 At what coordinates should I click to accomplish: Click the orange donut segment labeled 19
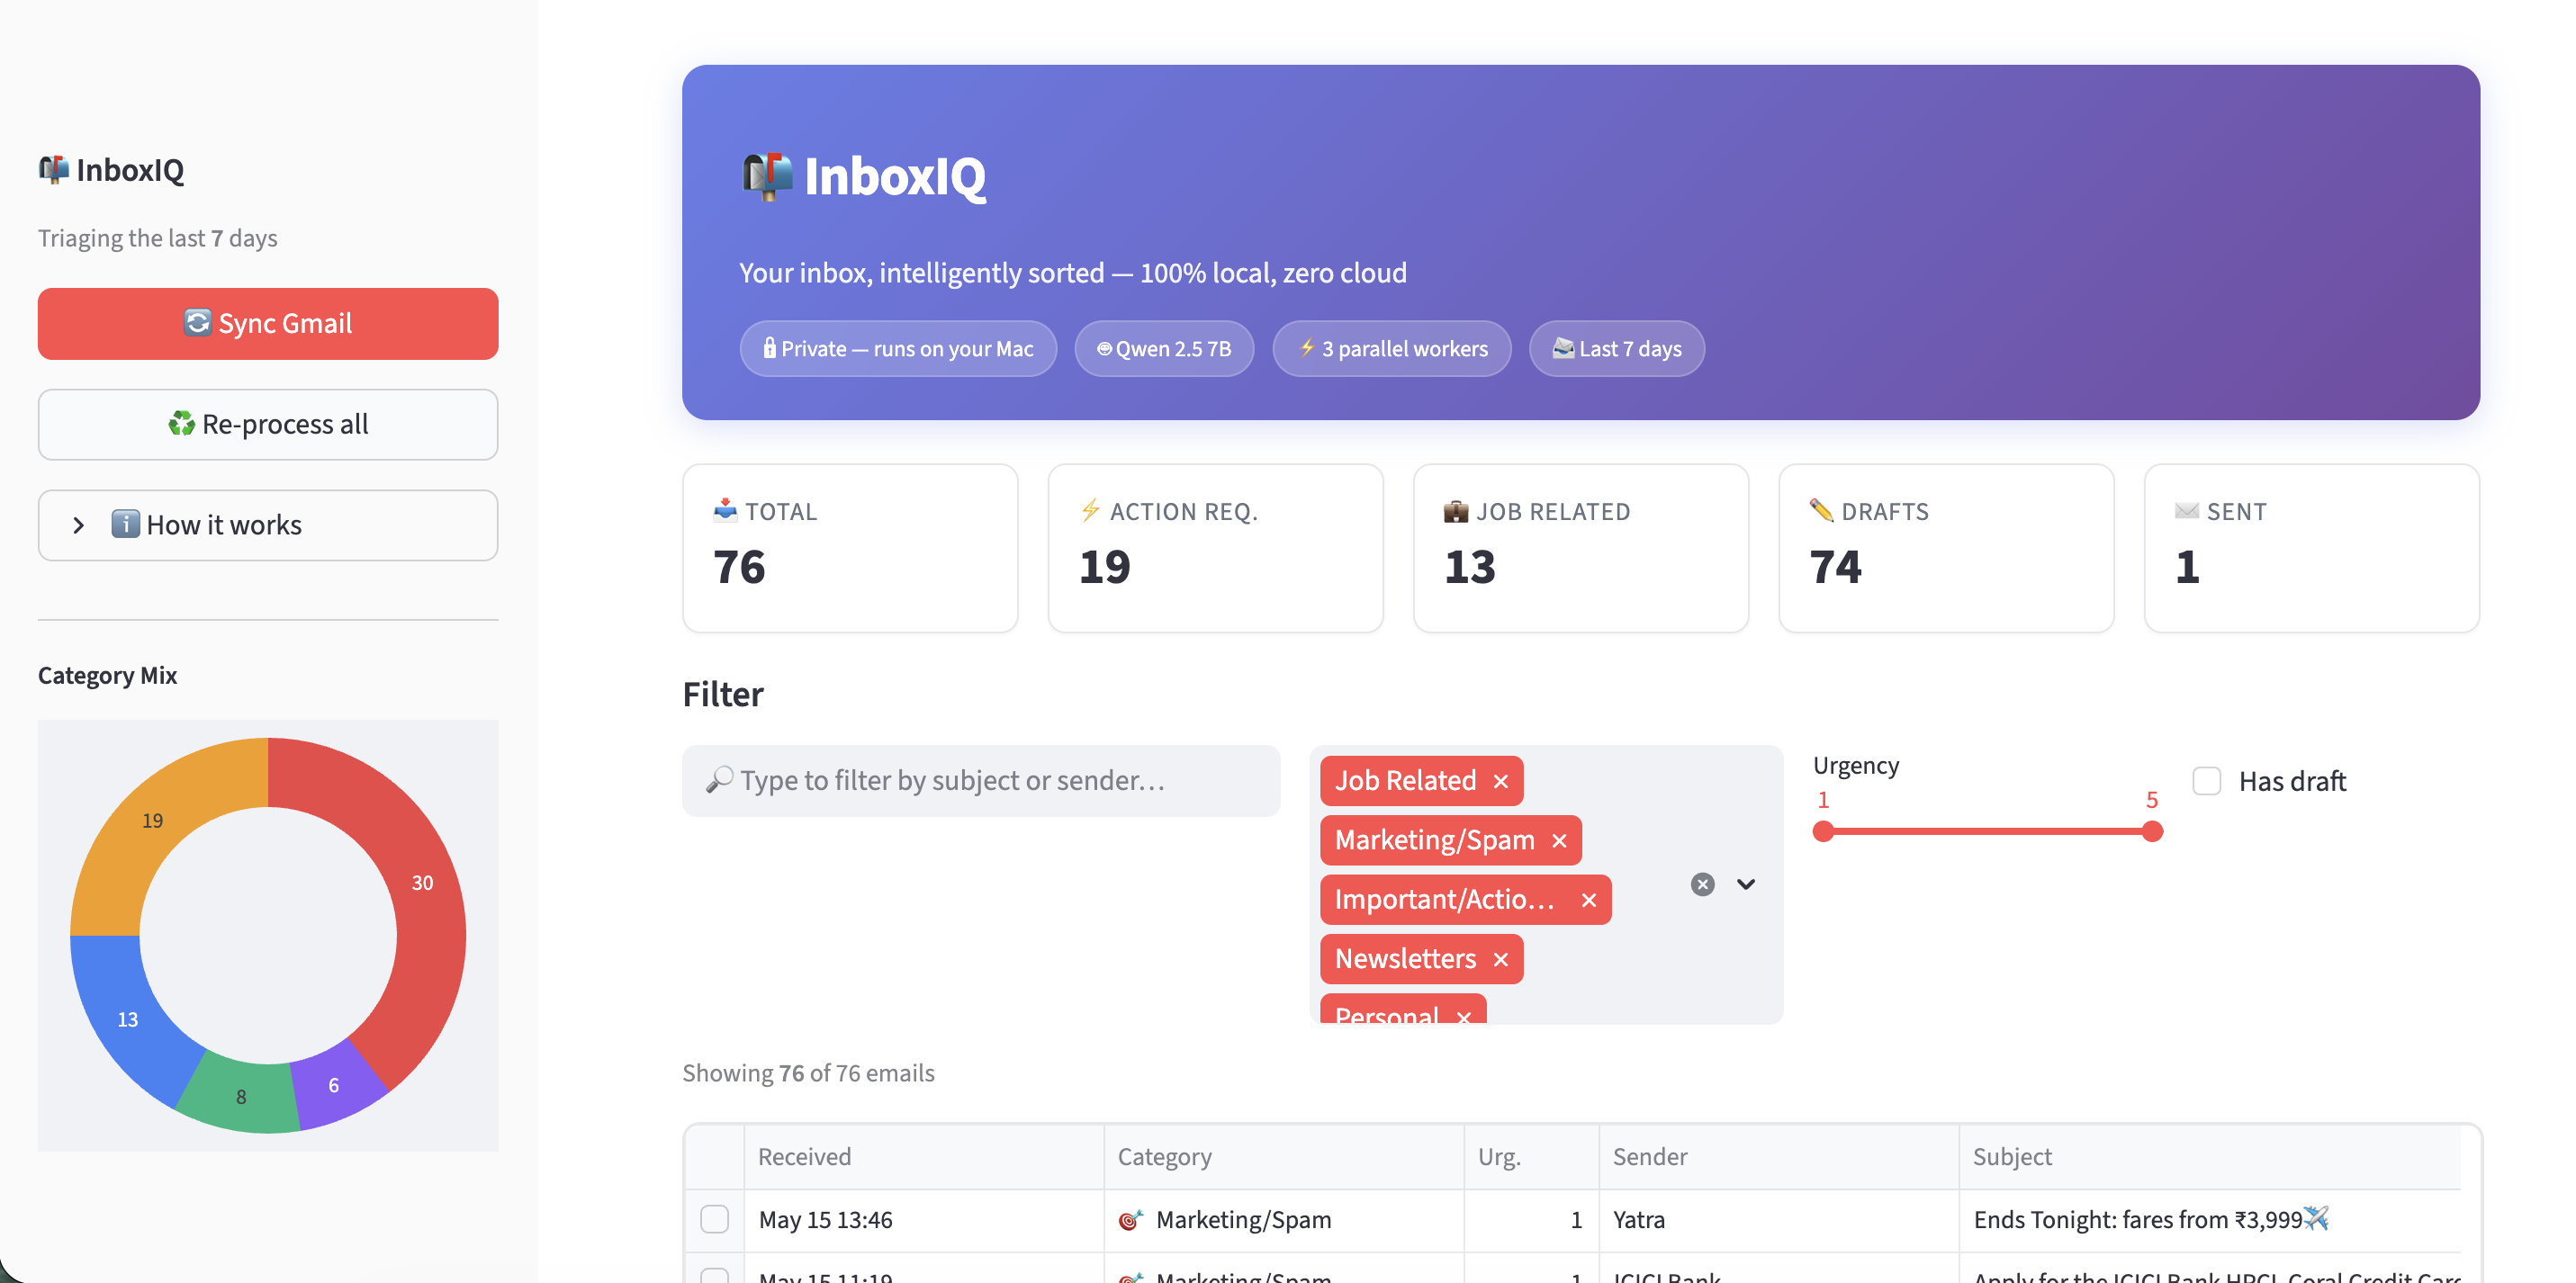click(x=152, y=821)
